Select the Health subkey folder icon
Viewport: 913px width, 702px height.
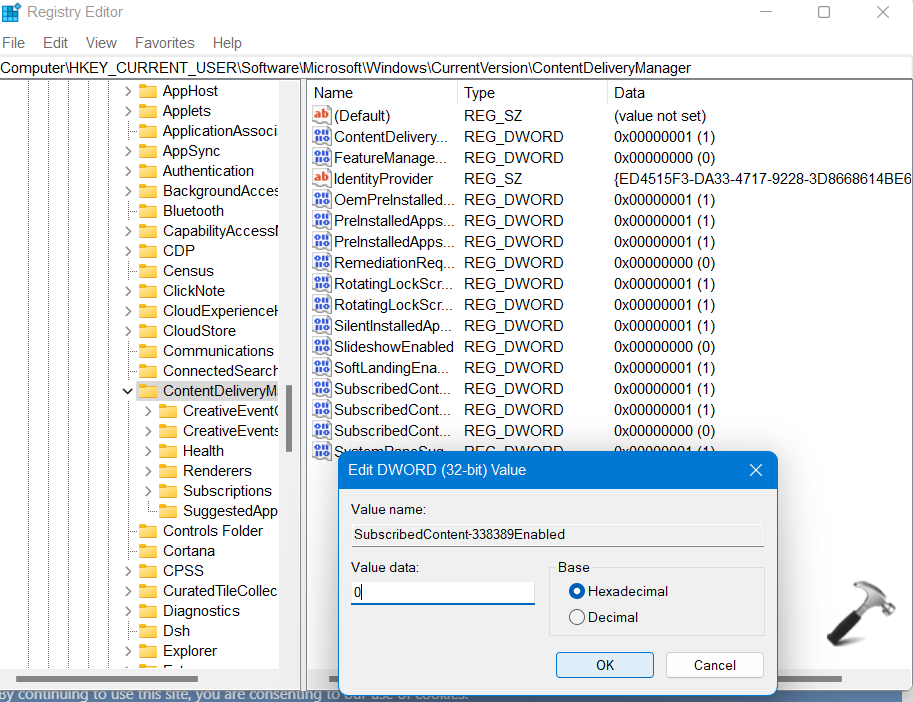(168, 451)
